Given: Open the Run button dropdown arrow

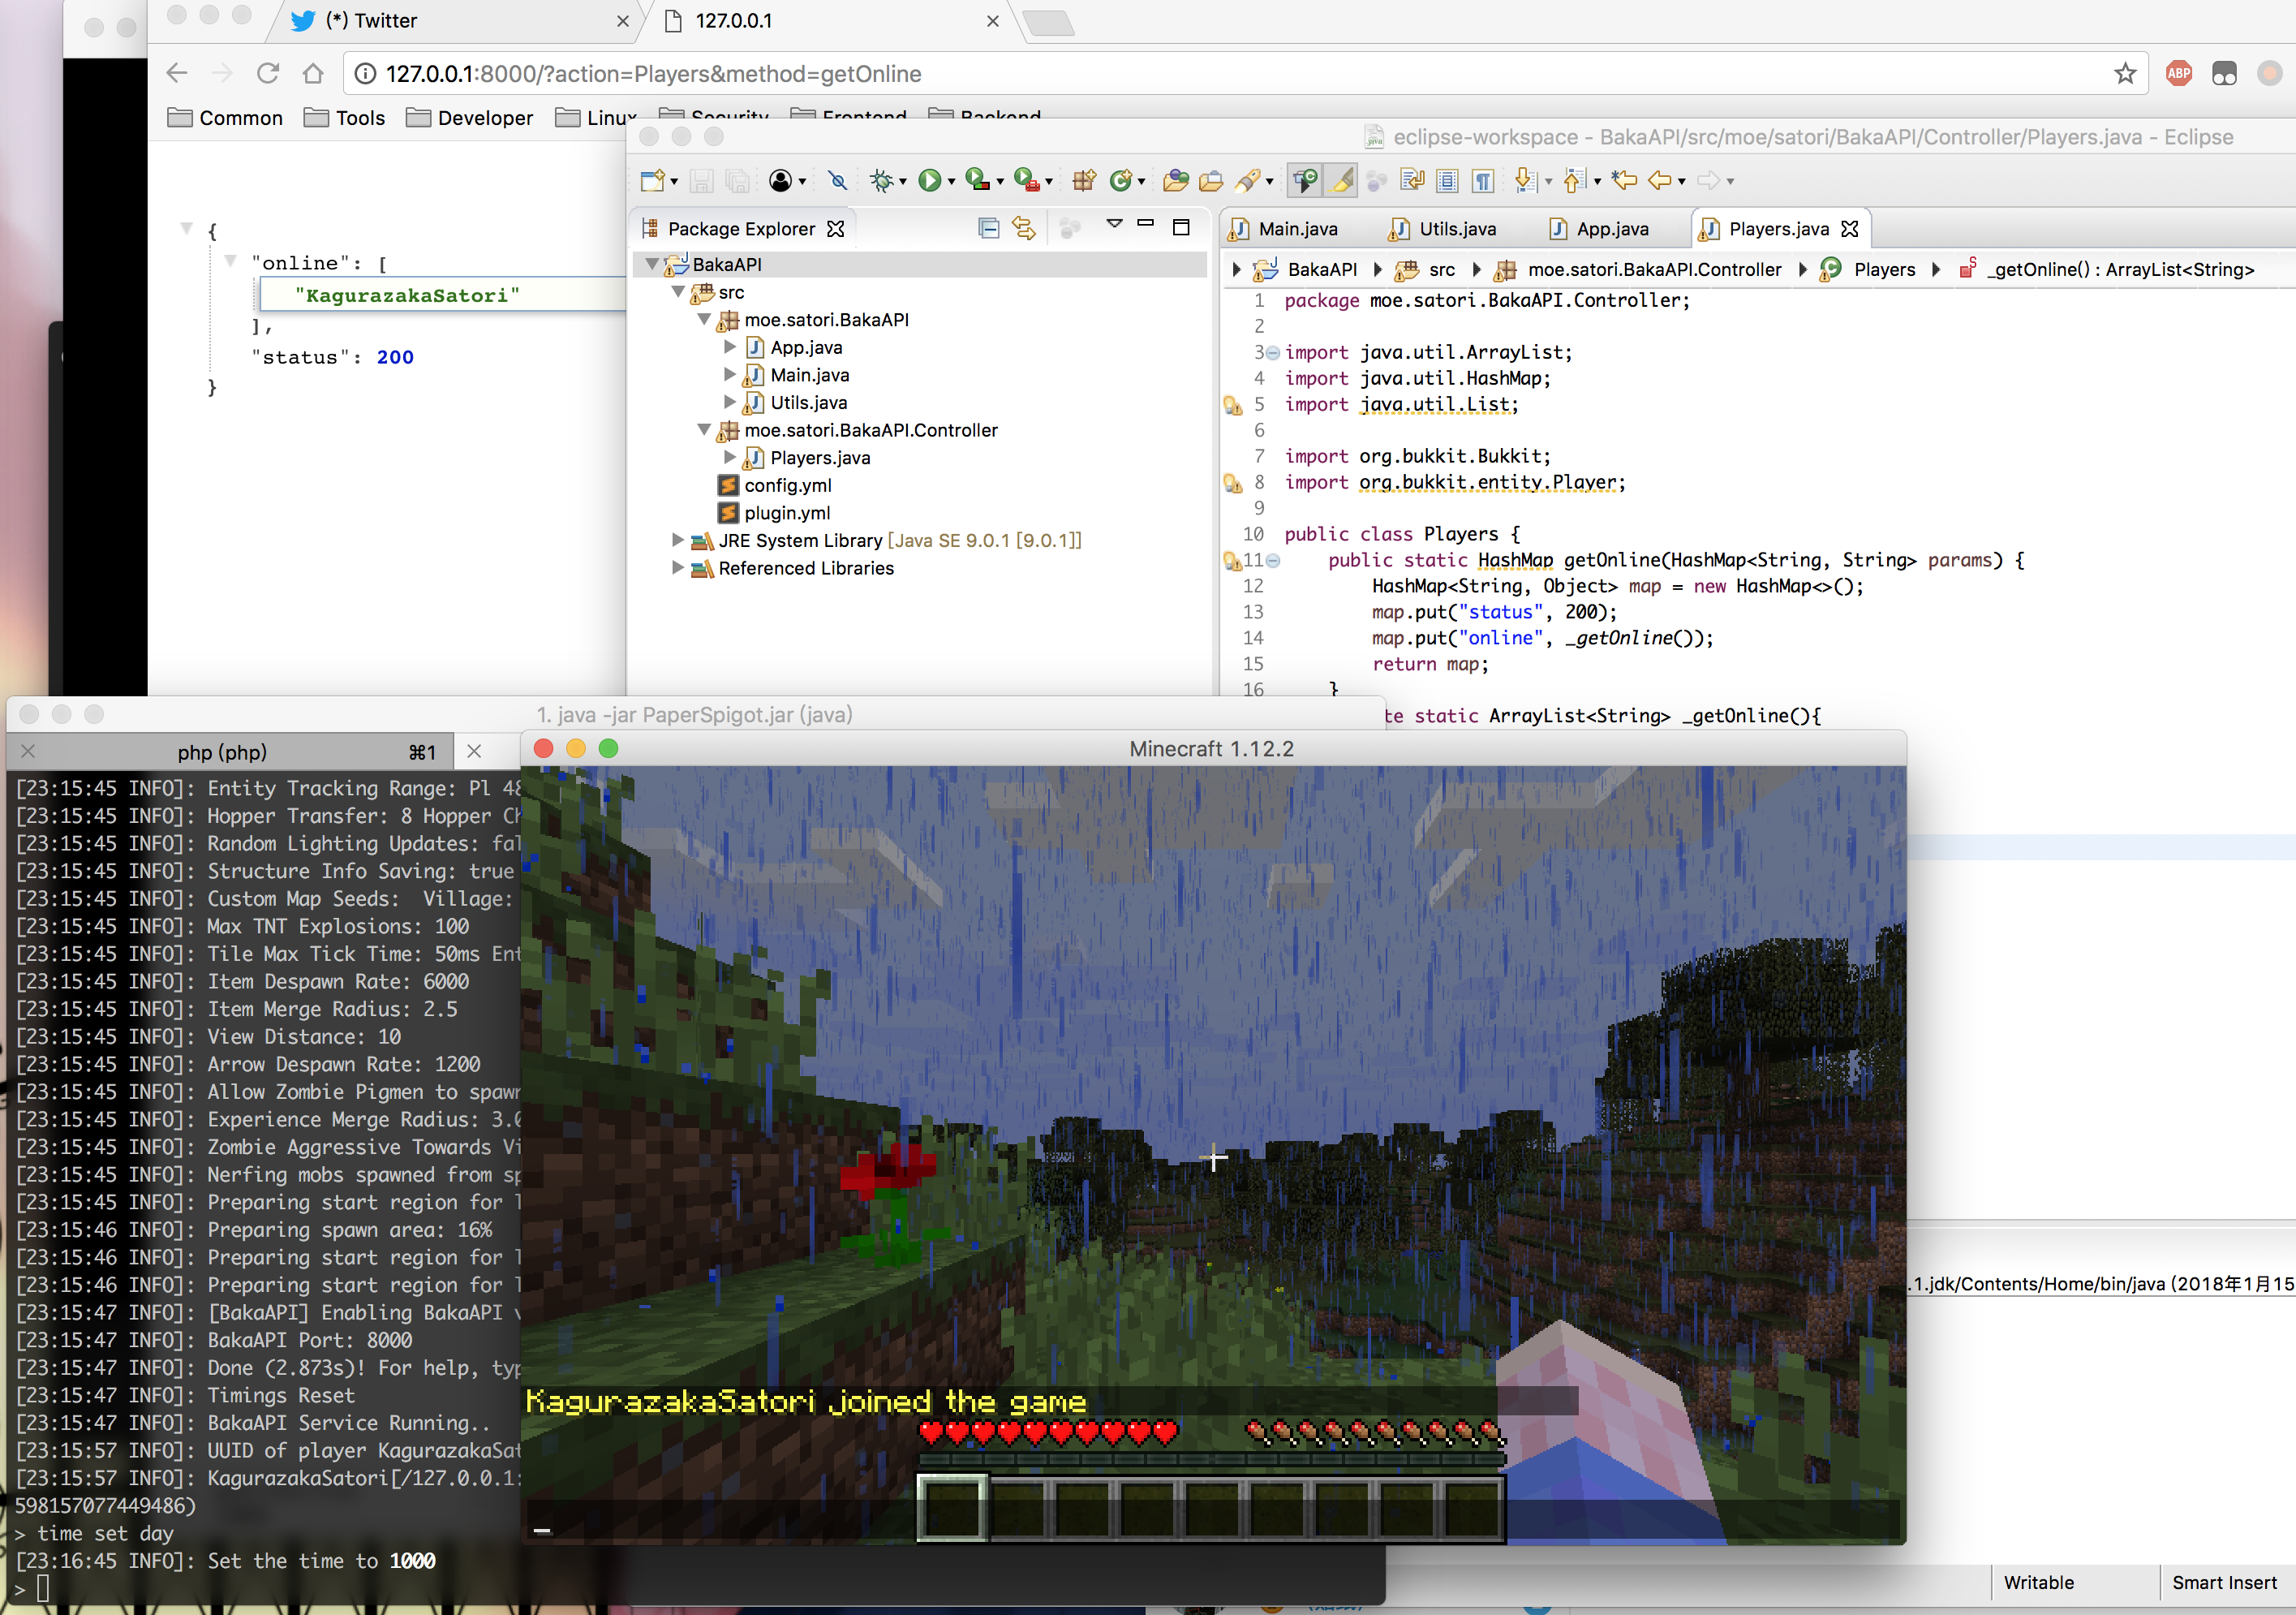Looking at the screenshot, I should click(x=951, y=182).
